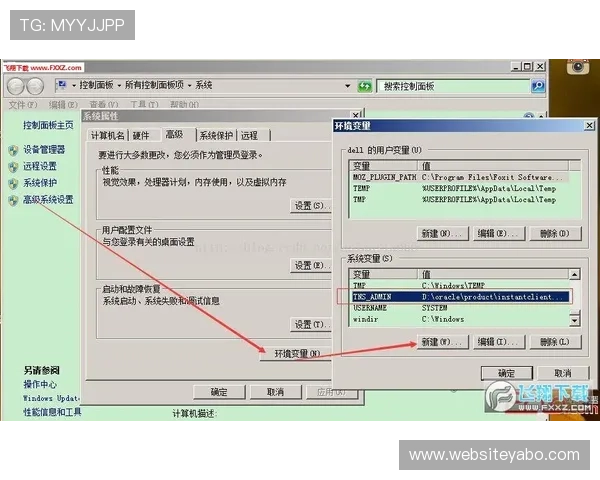Select the TMP system variable with C:\Windows\TEMP
This screenshot has height=480, width=600.
tap(460, 286)
